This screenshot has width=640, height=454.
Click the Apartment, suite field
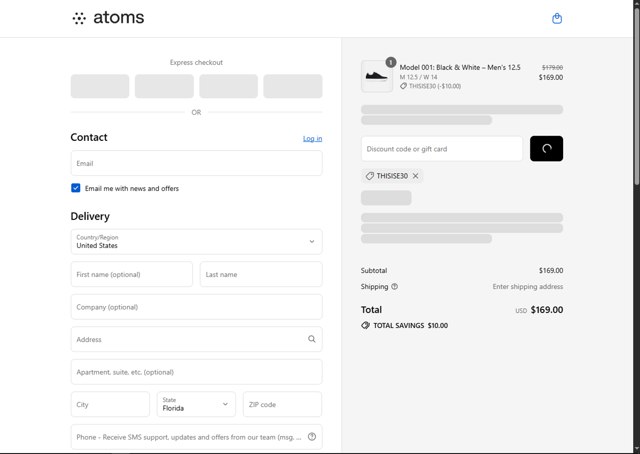coord(196,372)
